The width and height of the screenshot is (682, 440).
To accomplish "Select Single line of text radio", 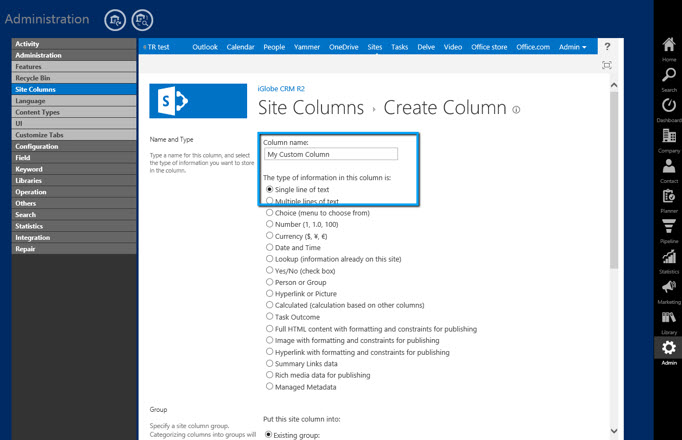I will (x=270, y=189).
